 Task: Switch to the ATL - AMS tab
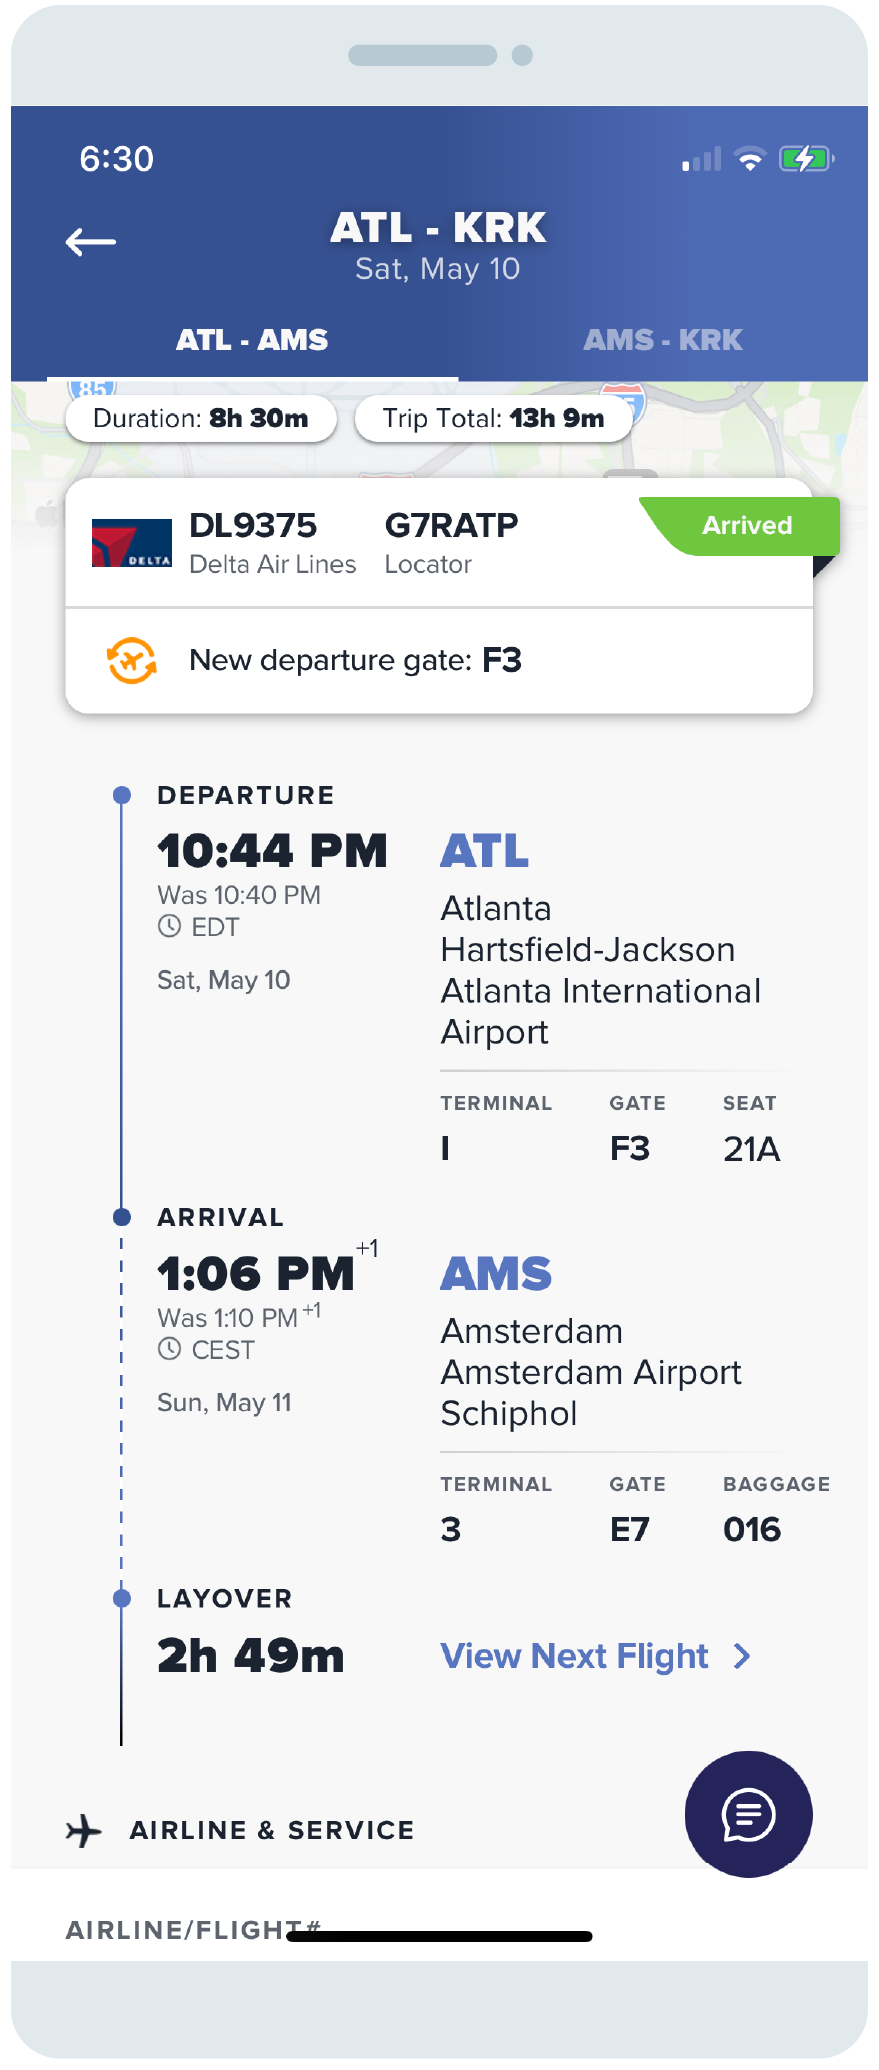click(x=252, y=340)
